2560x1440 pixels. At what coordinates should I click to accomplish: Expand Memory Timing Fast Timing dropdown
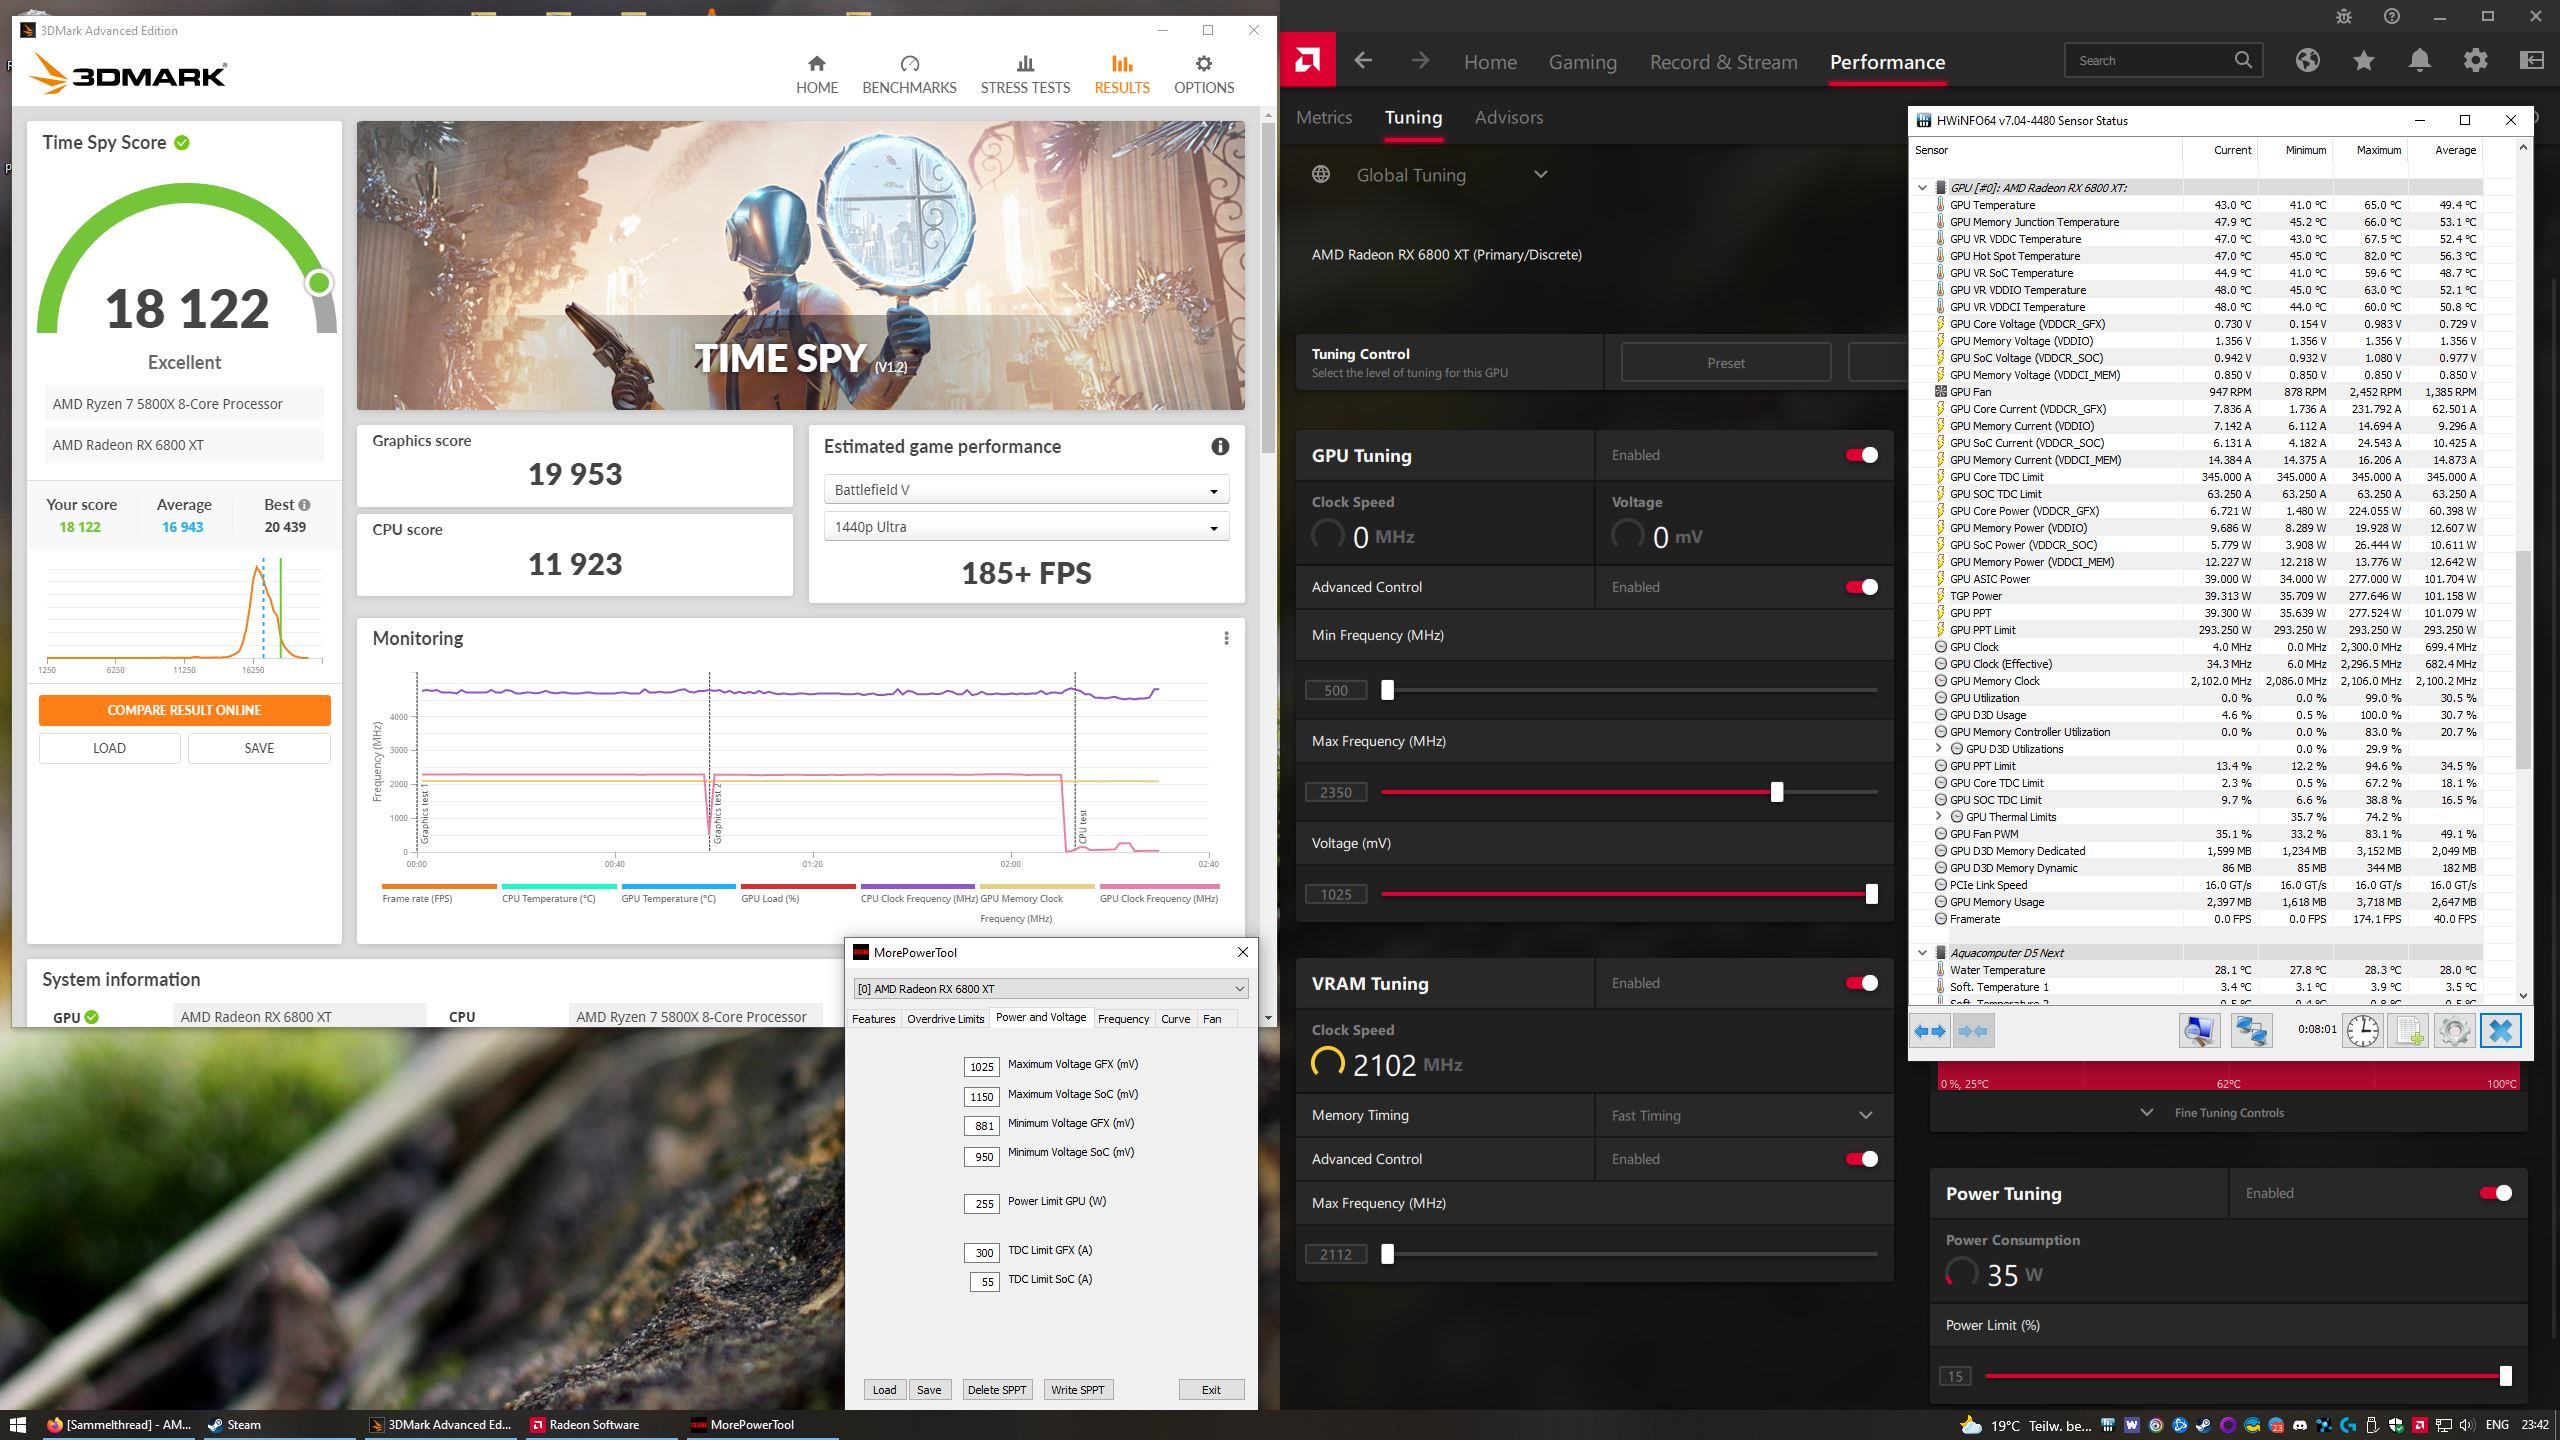coord(1742,1115)
